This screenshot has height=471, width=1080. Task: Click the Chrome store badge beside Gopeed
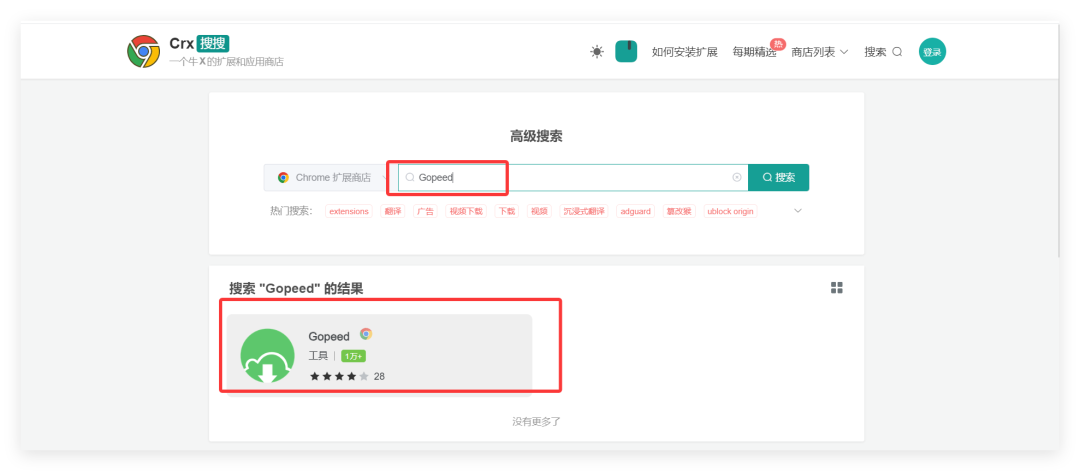[x=366, y=334]
